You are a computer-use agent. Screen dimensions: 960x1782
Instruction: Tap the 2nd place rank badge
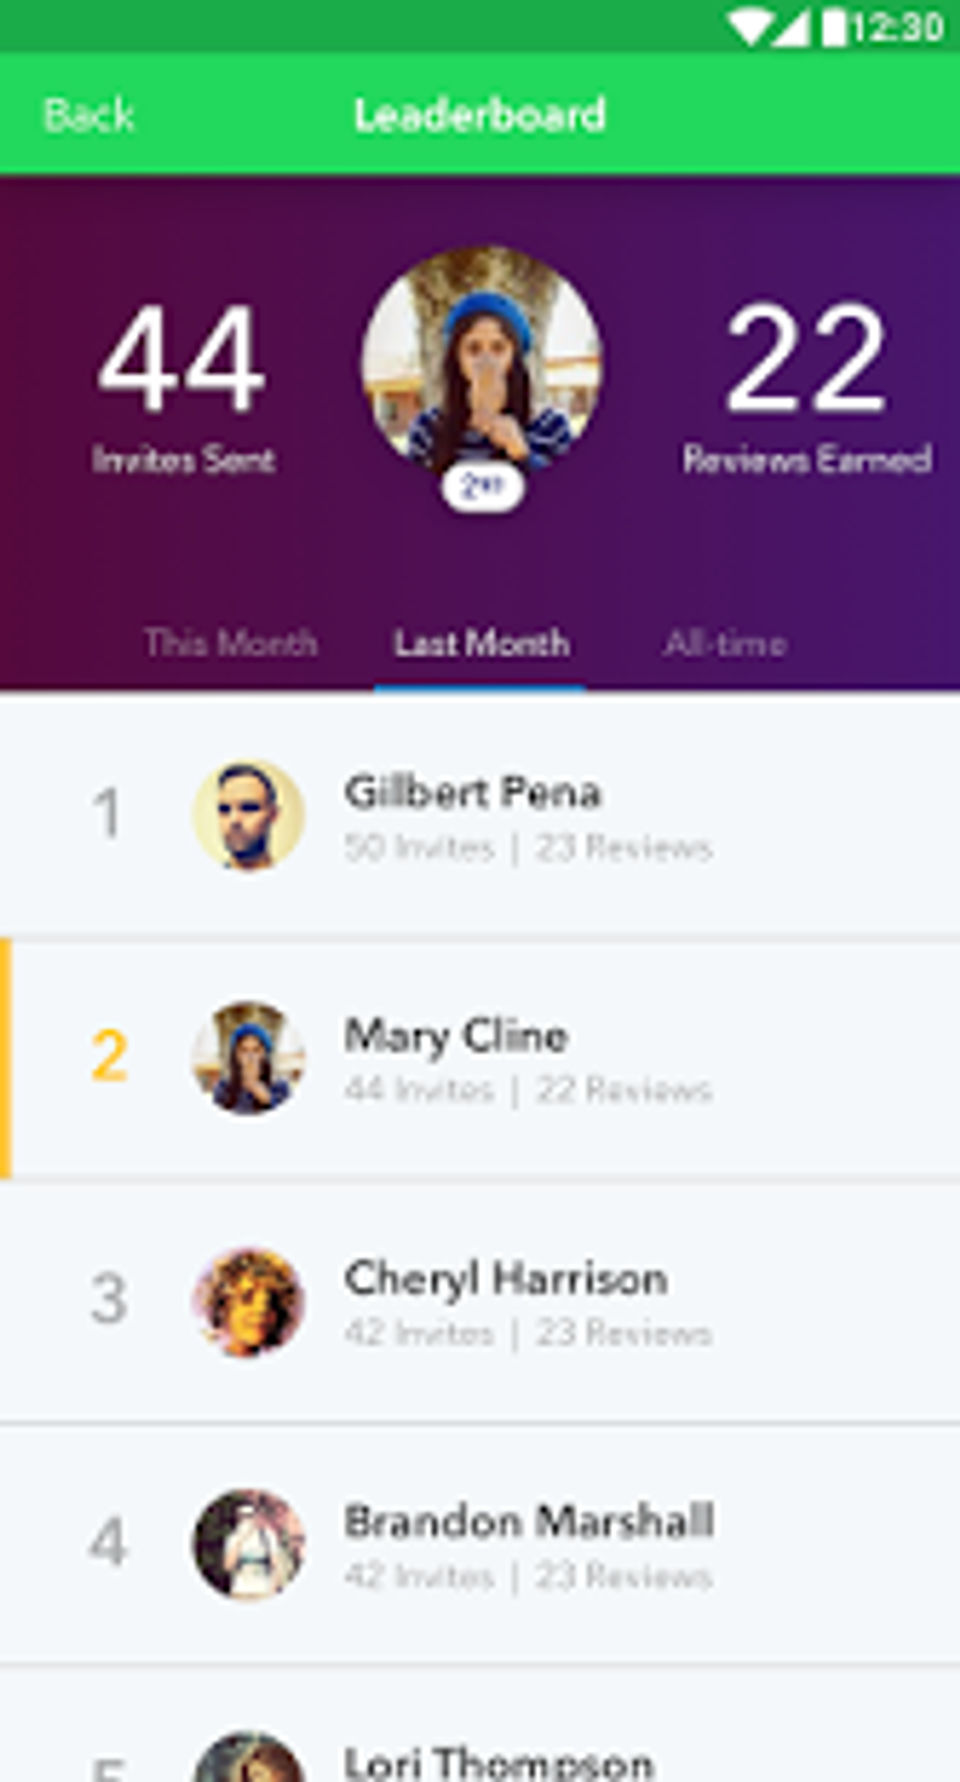tap(482, 488)
